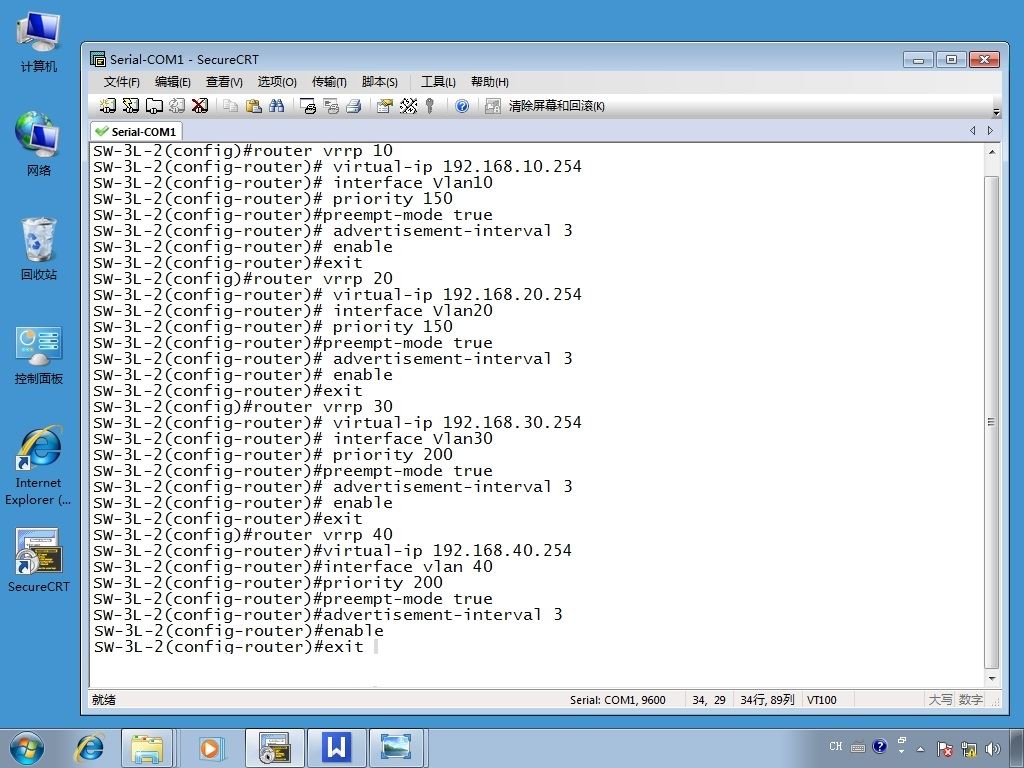Viewport: 1024px width, 768px height.
Task: Click the language bar keyboard icon
Action: click(x=857, y=746)
